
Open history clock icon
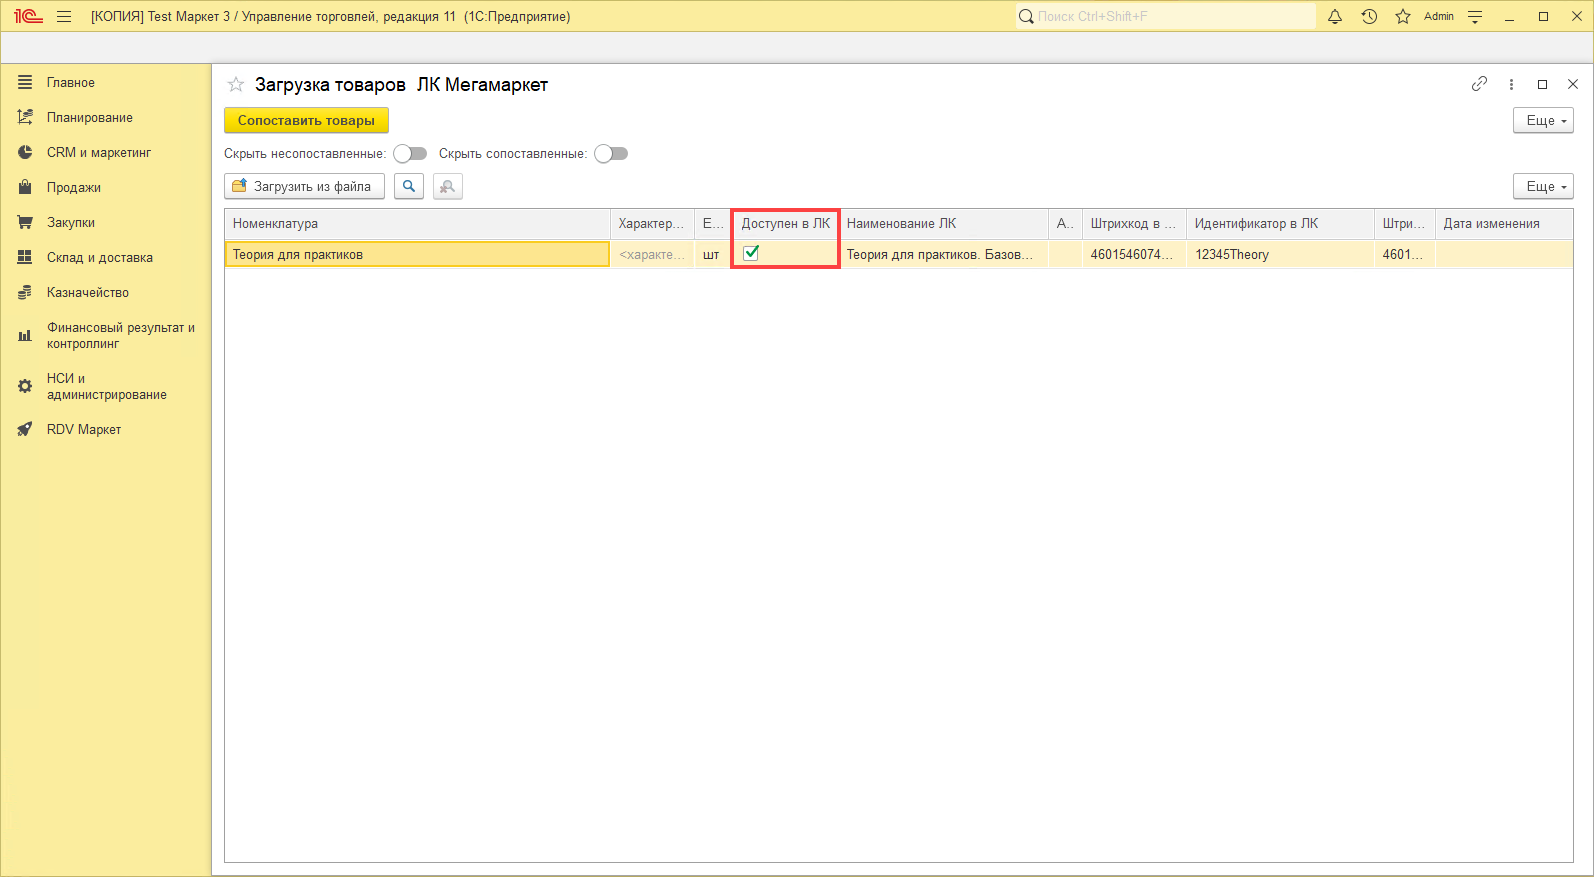coord(1369,16)
